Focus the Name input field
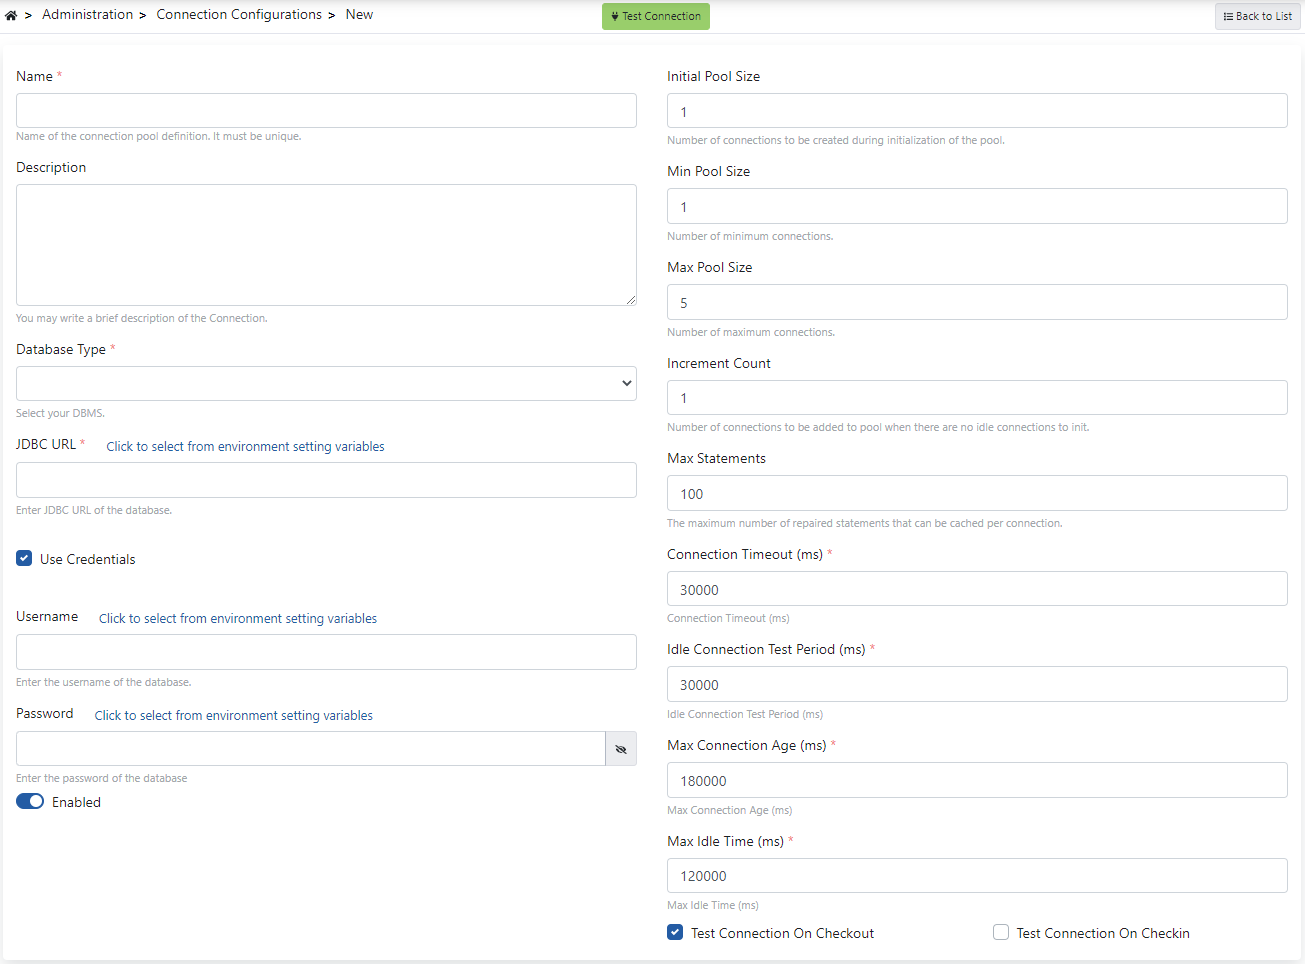The image size is (1305, 964). click(x=326, y=111)
